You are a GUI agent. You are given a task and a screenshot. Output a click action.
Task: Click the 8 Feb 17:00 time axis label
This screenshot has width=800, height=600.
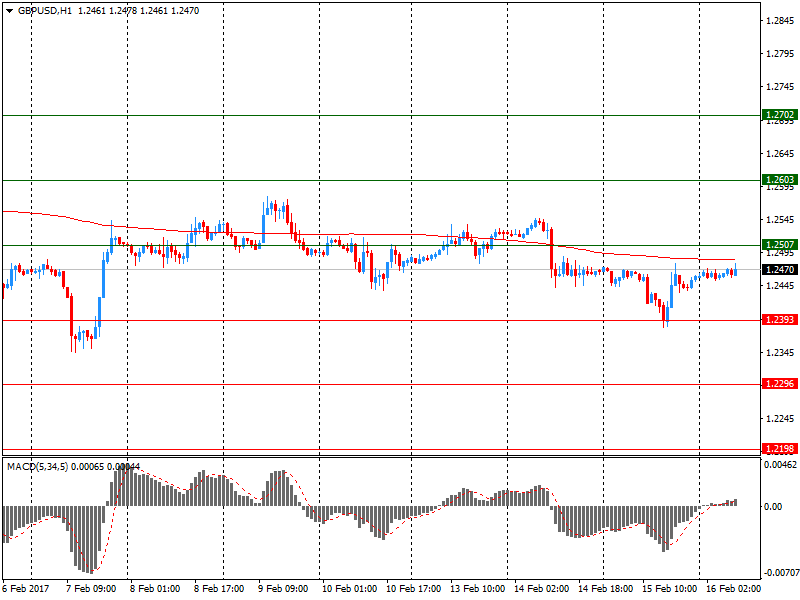point(219,589)
